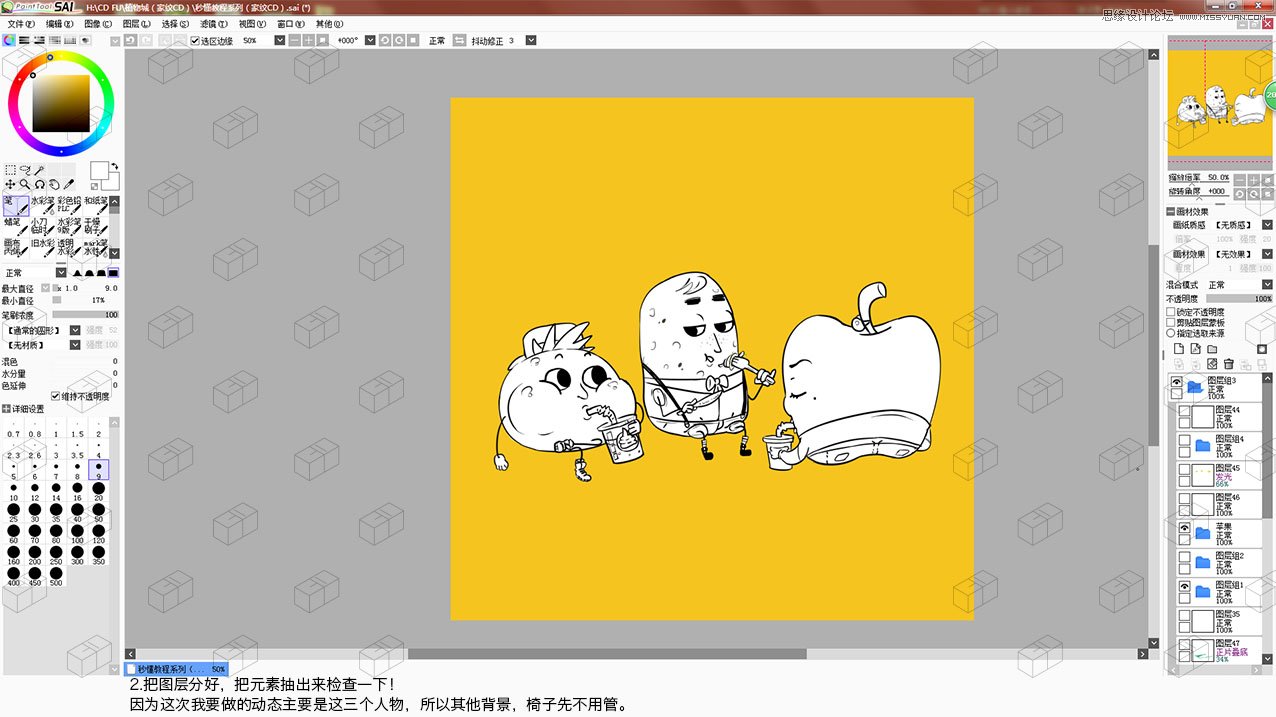Select the 水彩笔 watercolor brush tool
1276x717 pixels.
(43, 207)
